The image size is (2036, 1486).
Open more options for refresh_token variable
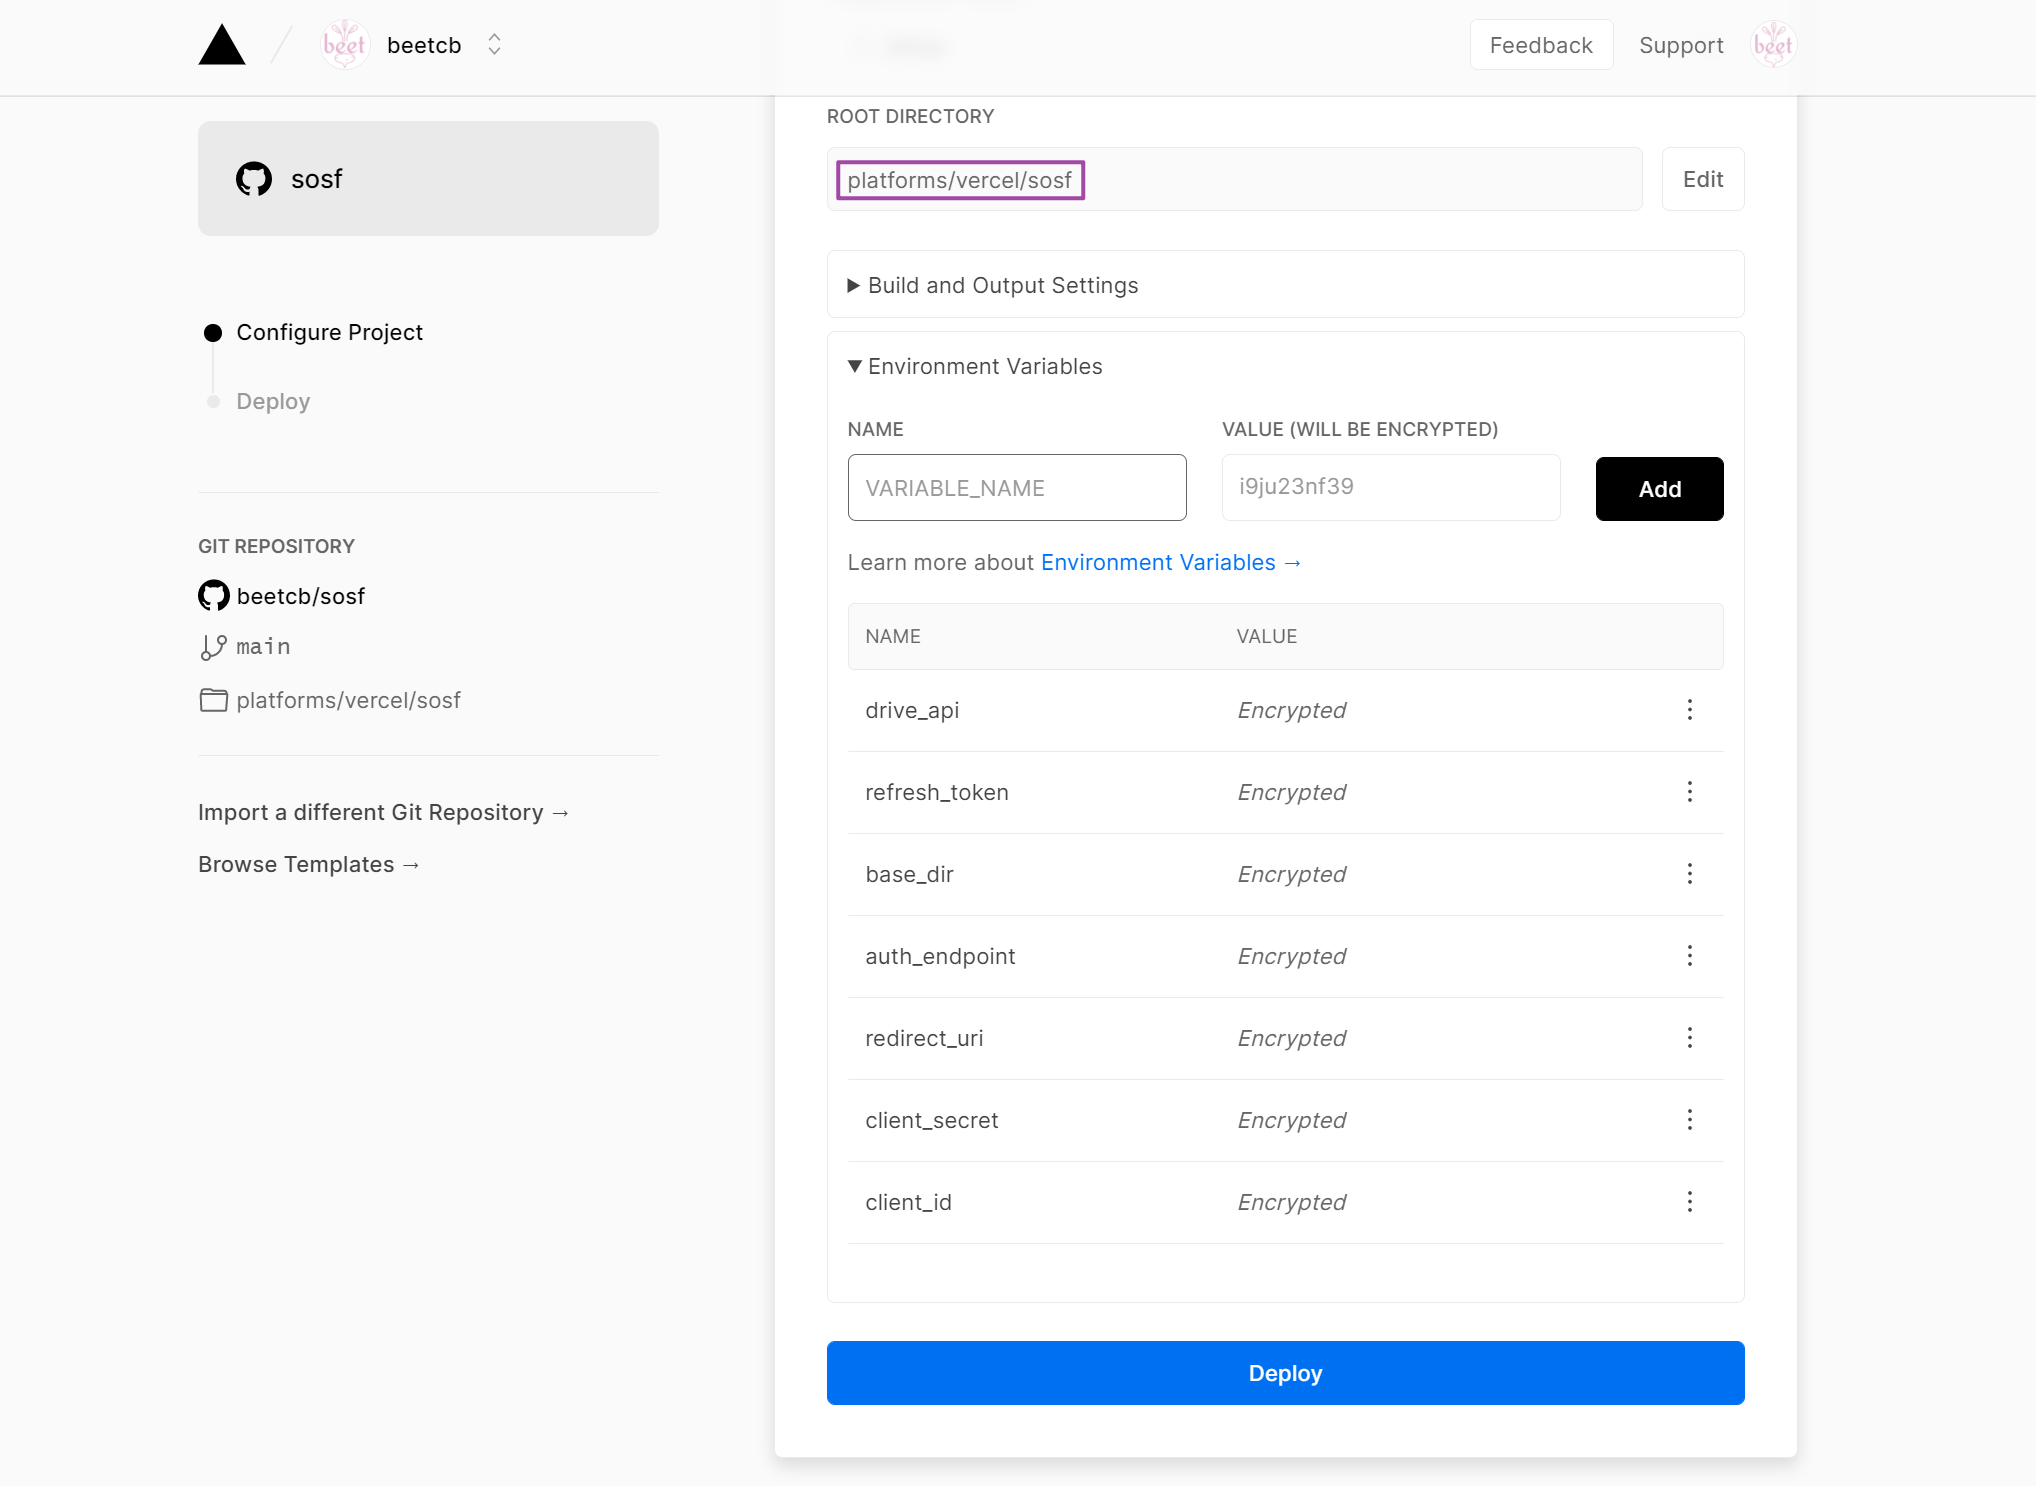click(1689, 792)
